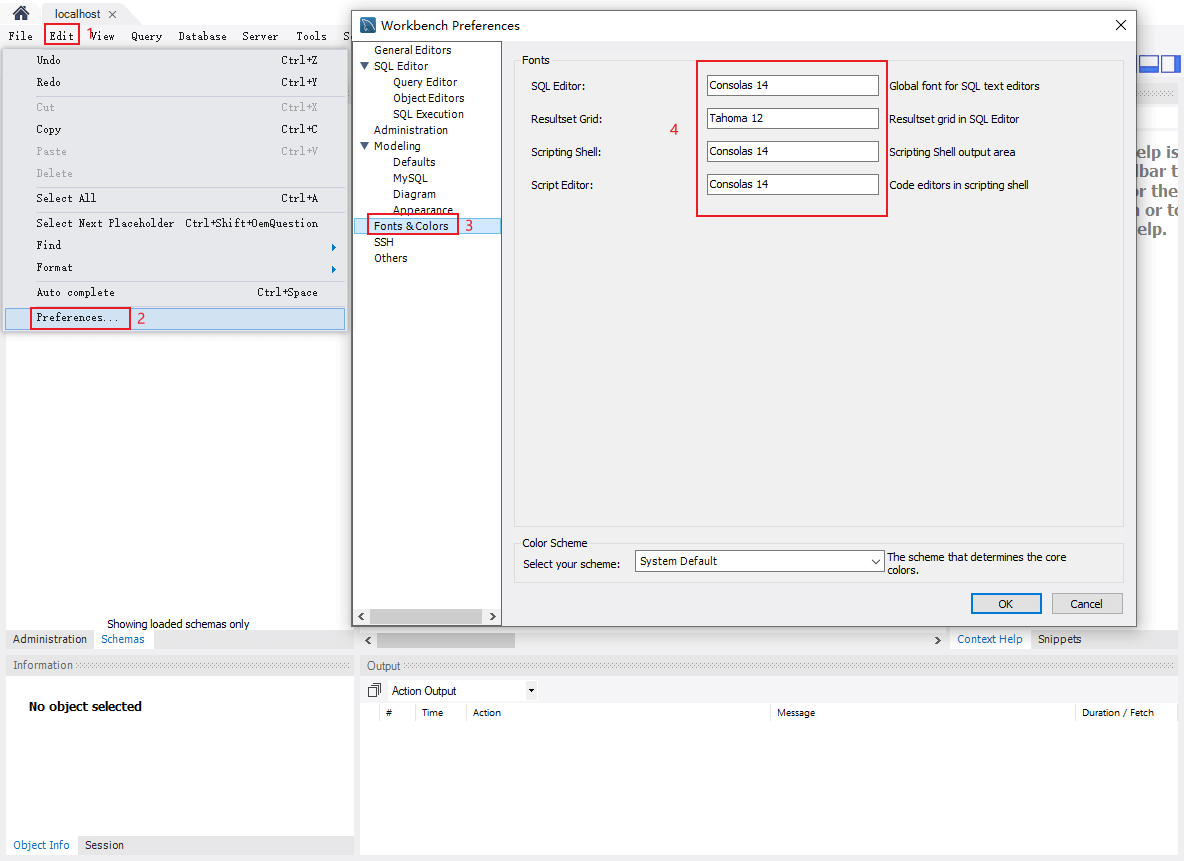
Task: Edit the Resultset Grid font field
Action: [x=793, y=119]
